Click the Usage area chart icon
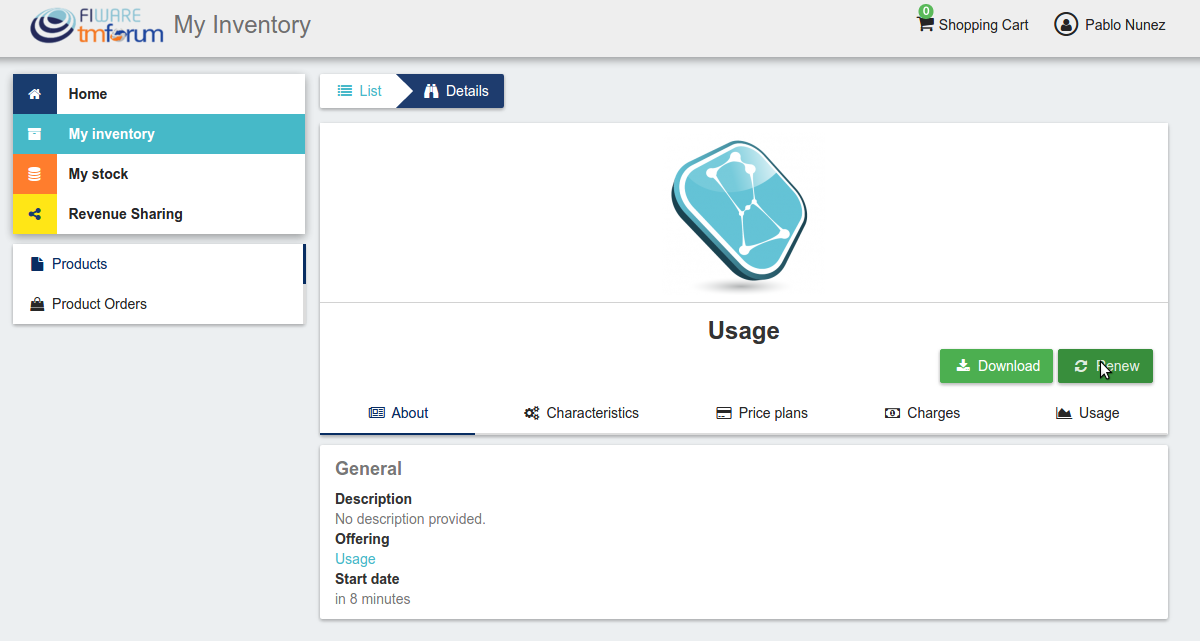Screen dimensions: 1200x641 pyautogui.click(x=1064, y=413)
